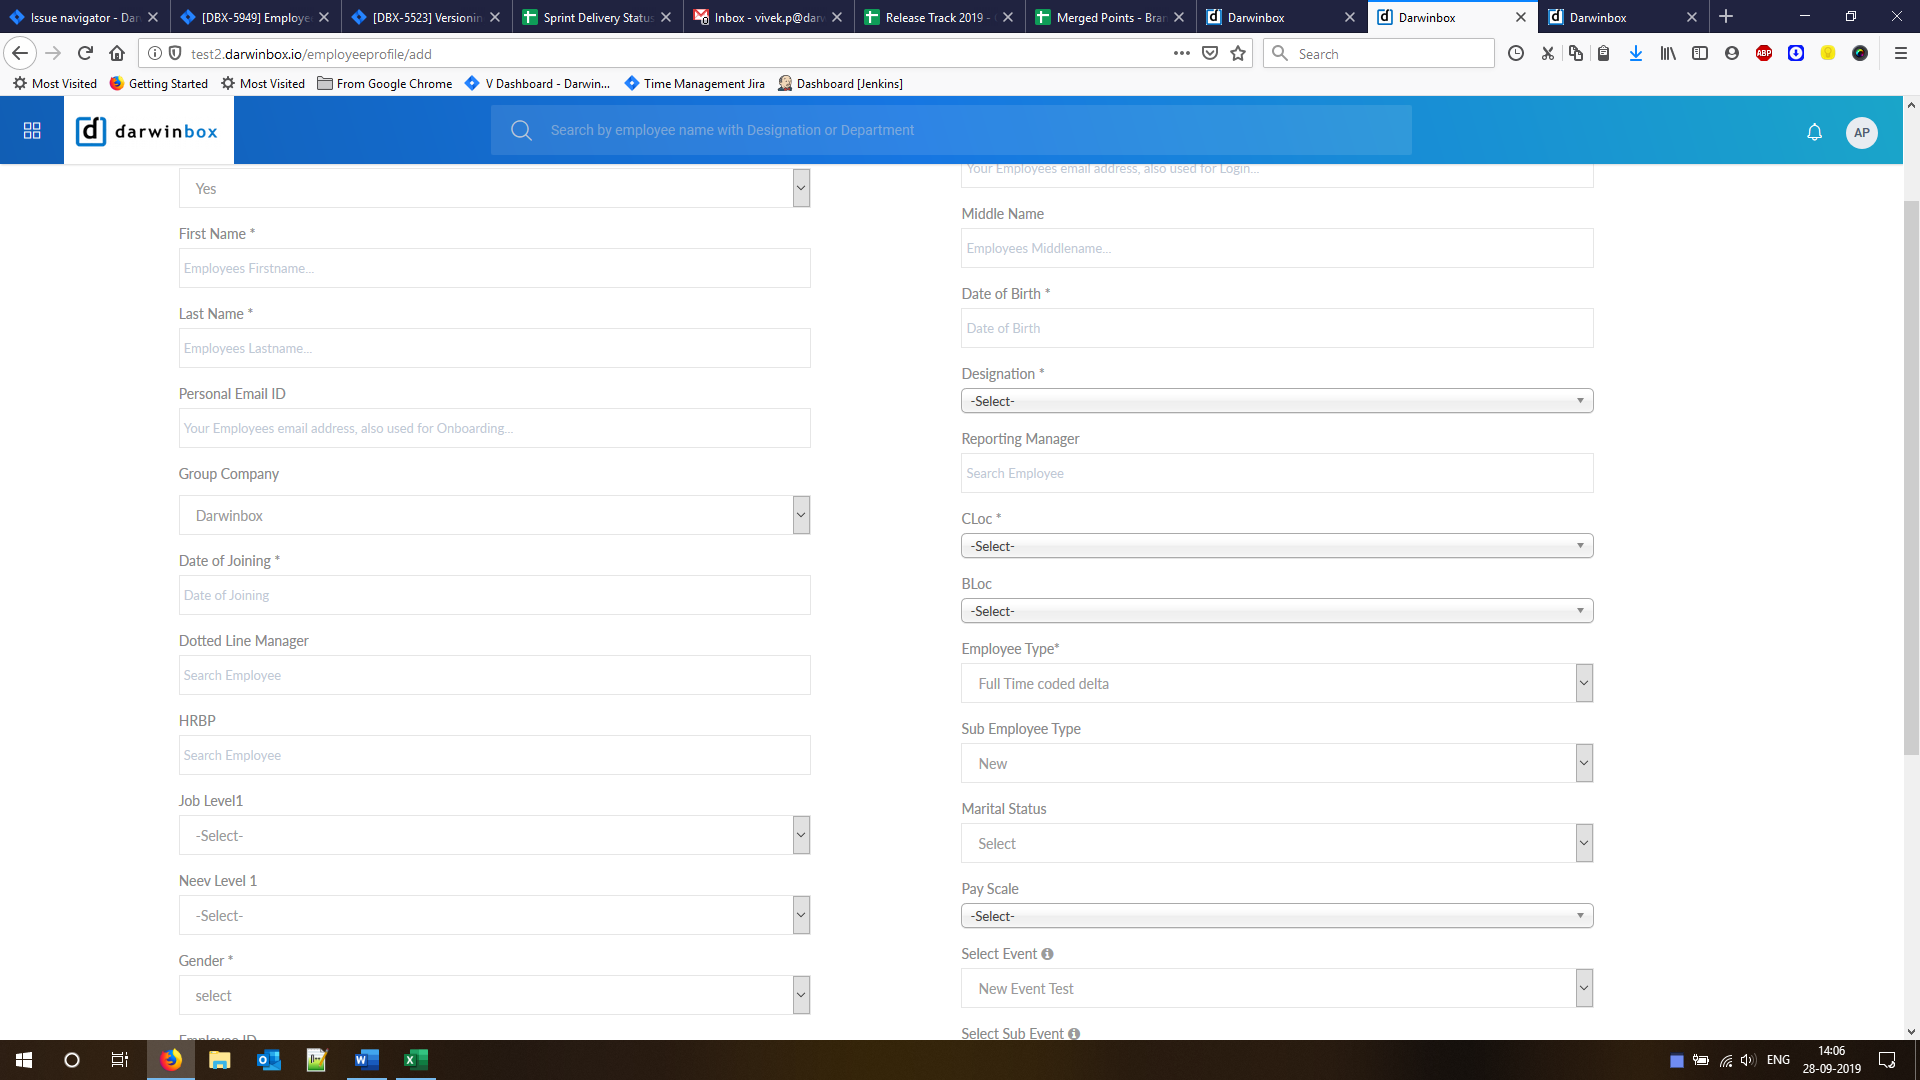Click the notification bell icon
Image resolution: width=1920 pixels, height=1080 pixels.
coord(1814,132)
